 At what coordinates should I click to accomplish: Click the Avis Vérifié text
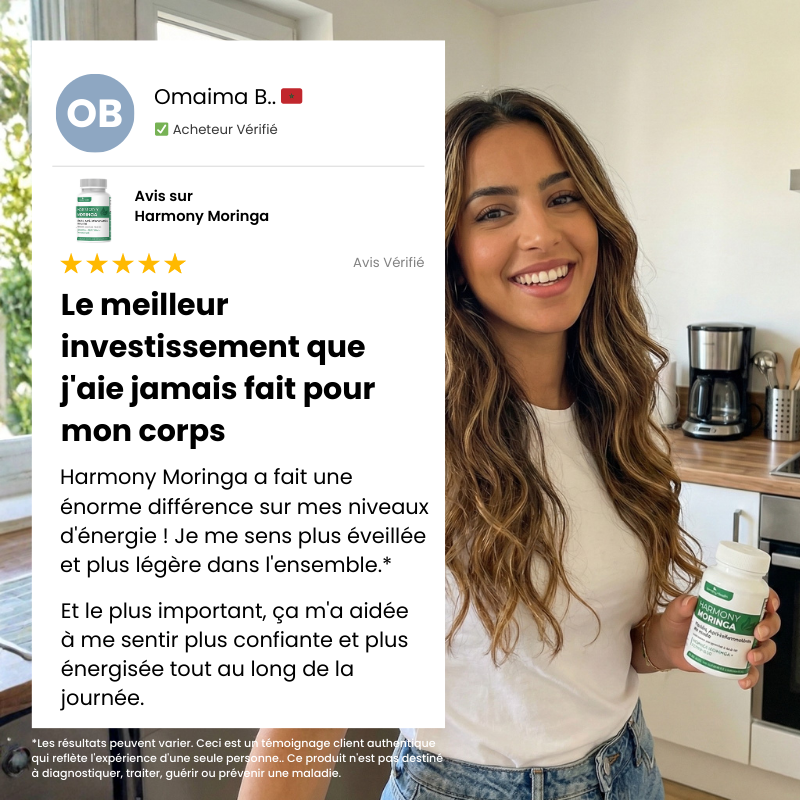click(388, 262)
